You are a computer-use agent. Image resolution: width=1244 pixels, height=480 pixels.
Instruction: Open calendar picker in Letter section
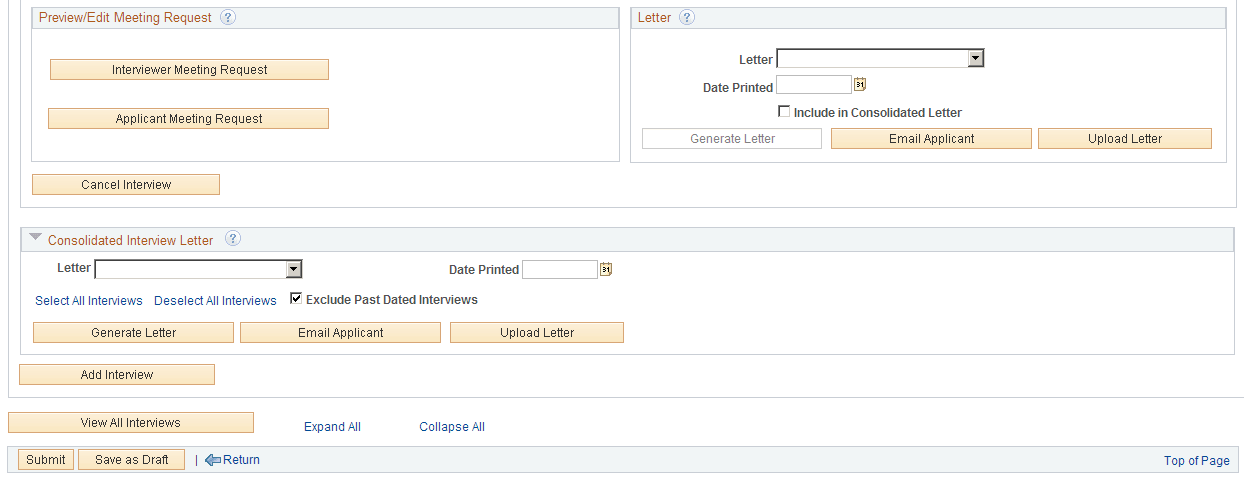coord(859,85)
